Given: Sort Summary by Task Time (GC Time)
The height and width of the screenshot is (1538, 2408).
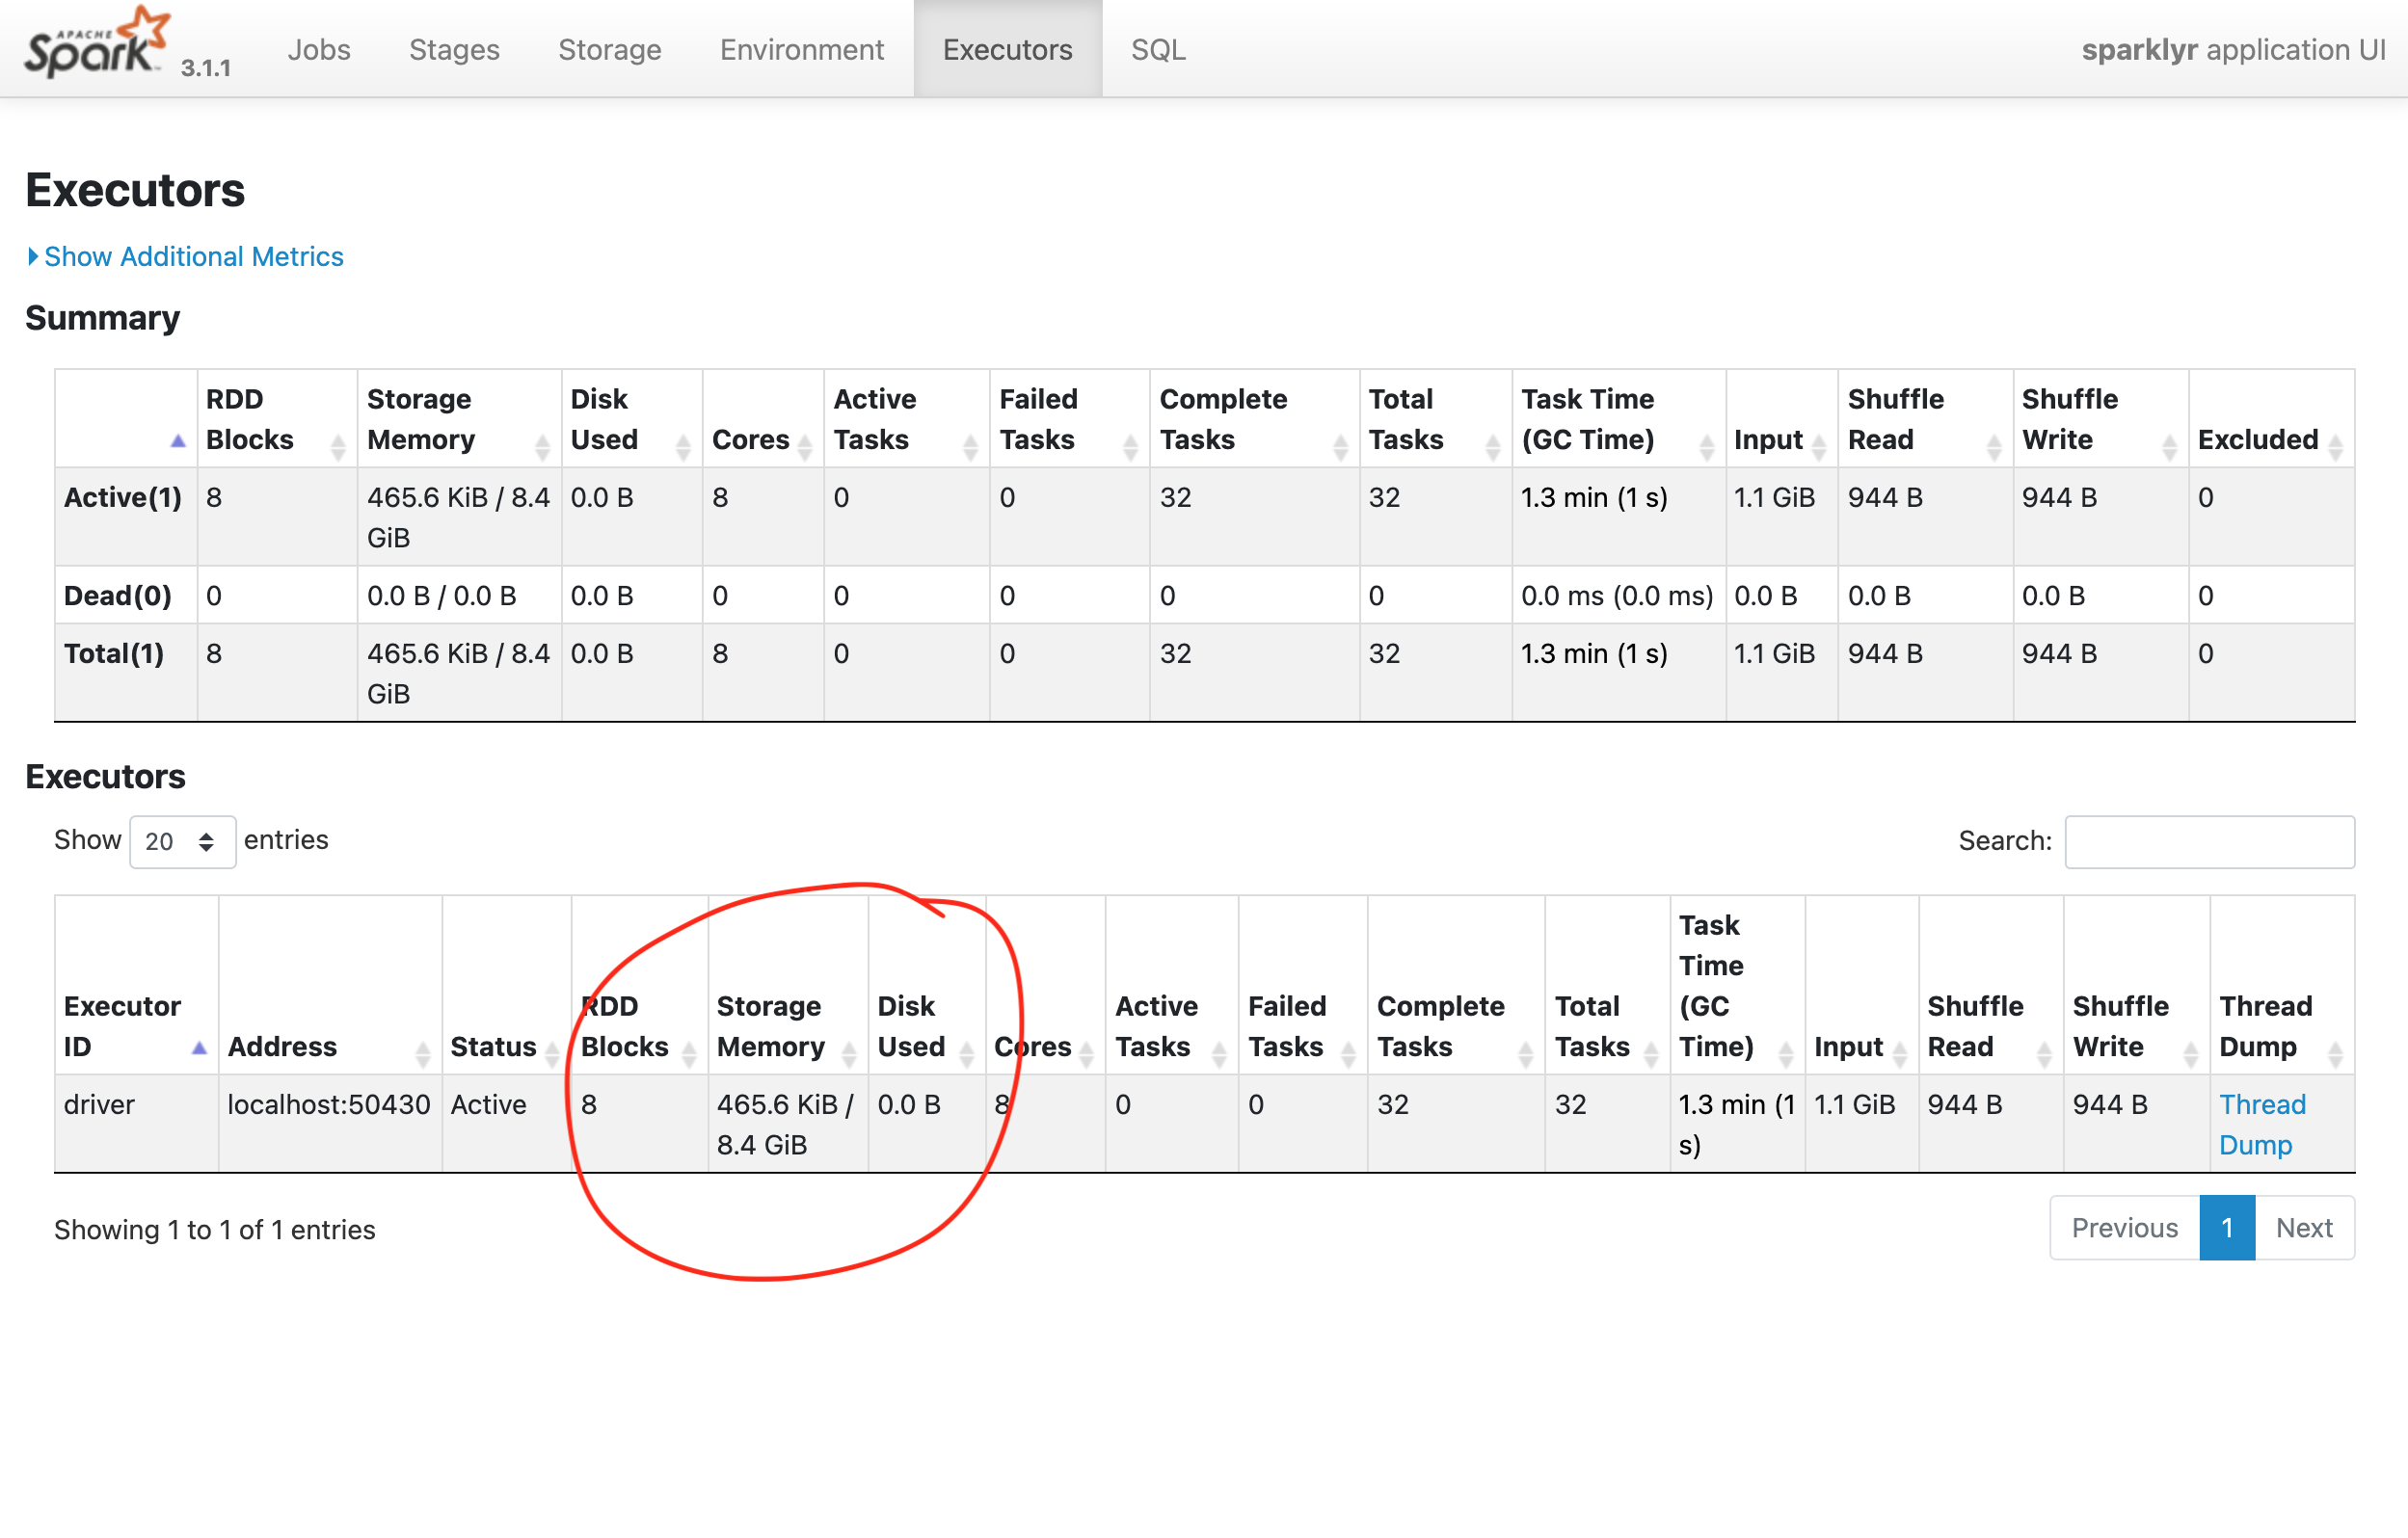Looking at the screenshot, I should (1707, 447).
